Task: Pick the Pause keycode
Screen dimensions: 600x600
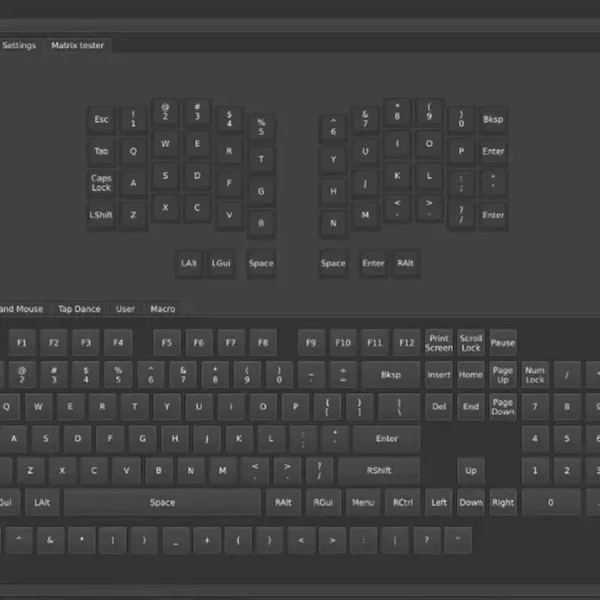Action: tap(503, 342)
